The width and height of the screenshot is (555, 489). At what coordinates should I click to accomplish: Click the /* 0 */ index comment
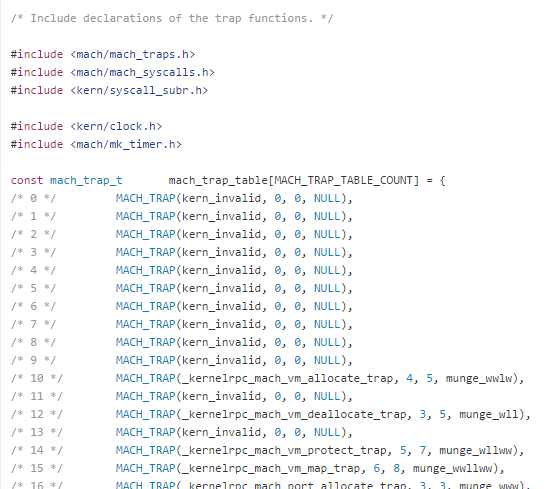(33, 198)
